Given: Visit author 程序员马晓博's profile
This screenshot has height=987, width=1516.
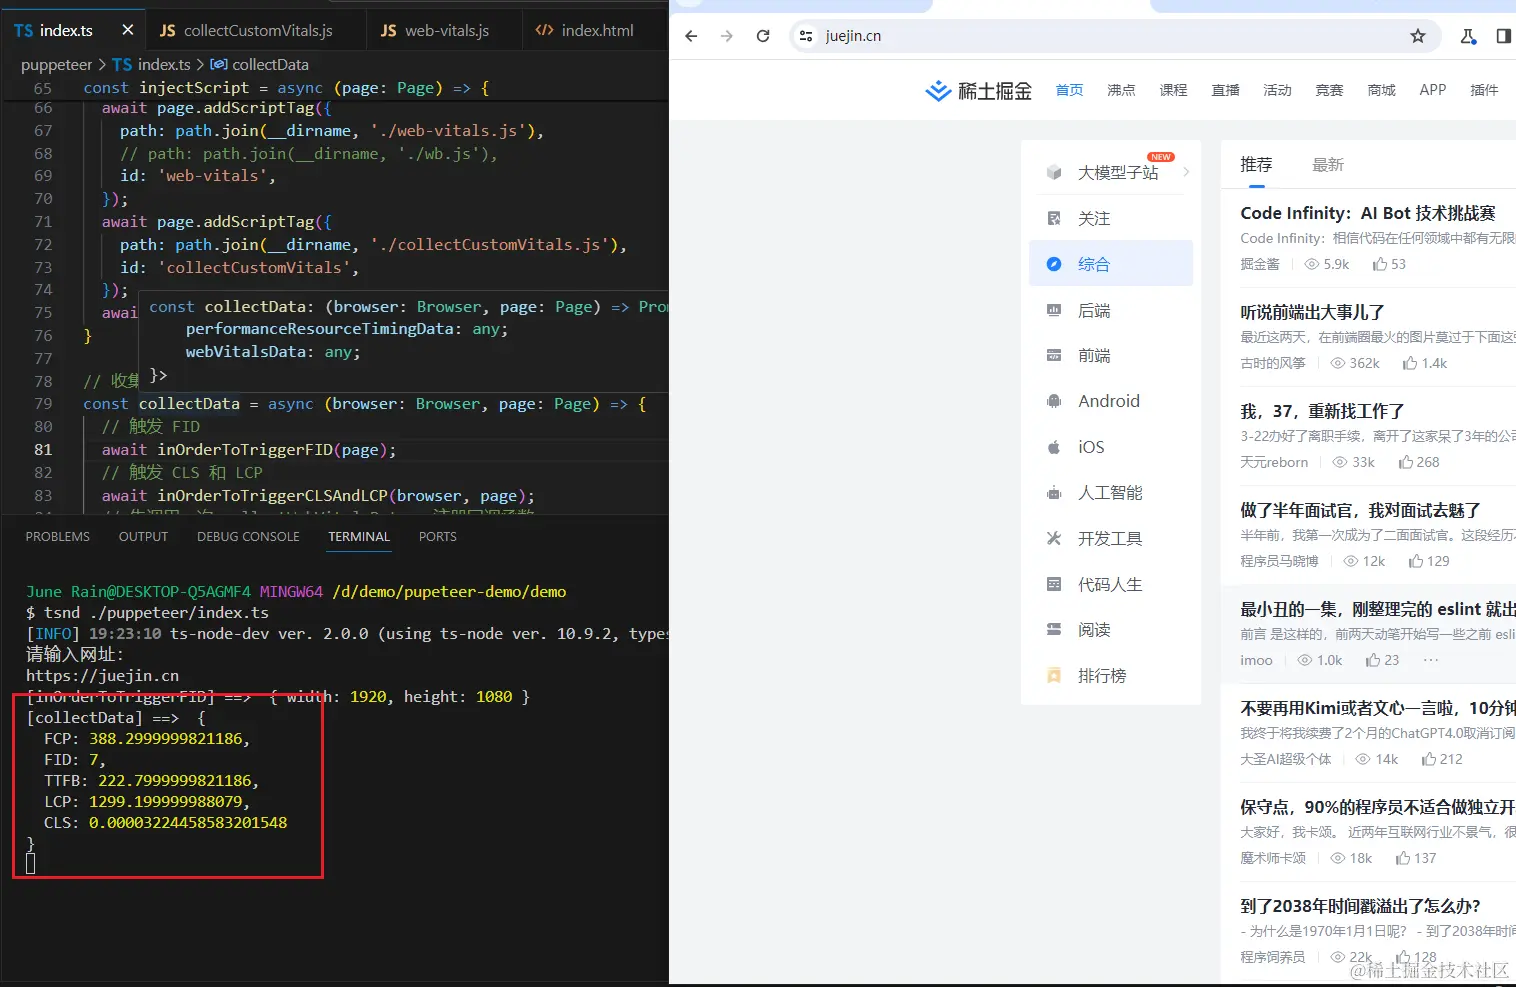Looking at the screenshot, I should tap(1279, 561).
